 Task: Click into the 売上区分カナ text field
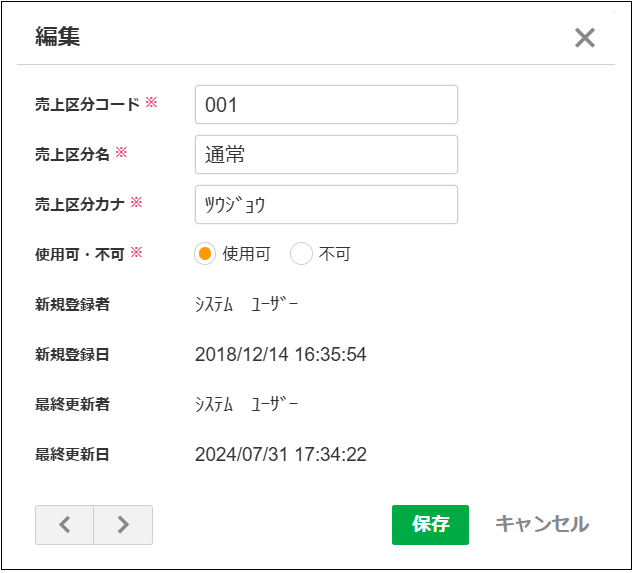tap(326, 204)
